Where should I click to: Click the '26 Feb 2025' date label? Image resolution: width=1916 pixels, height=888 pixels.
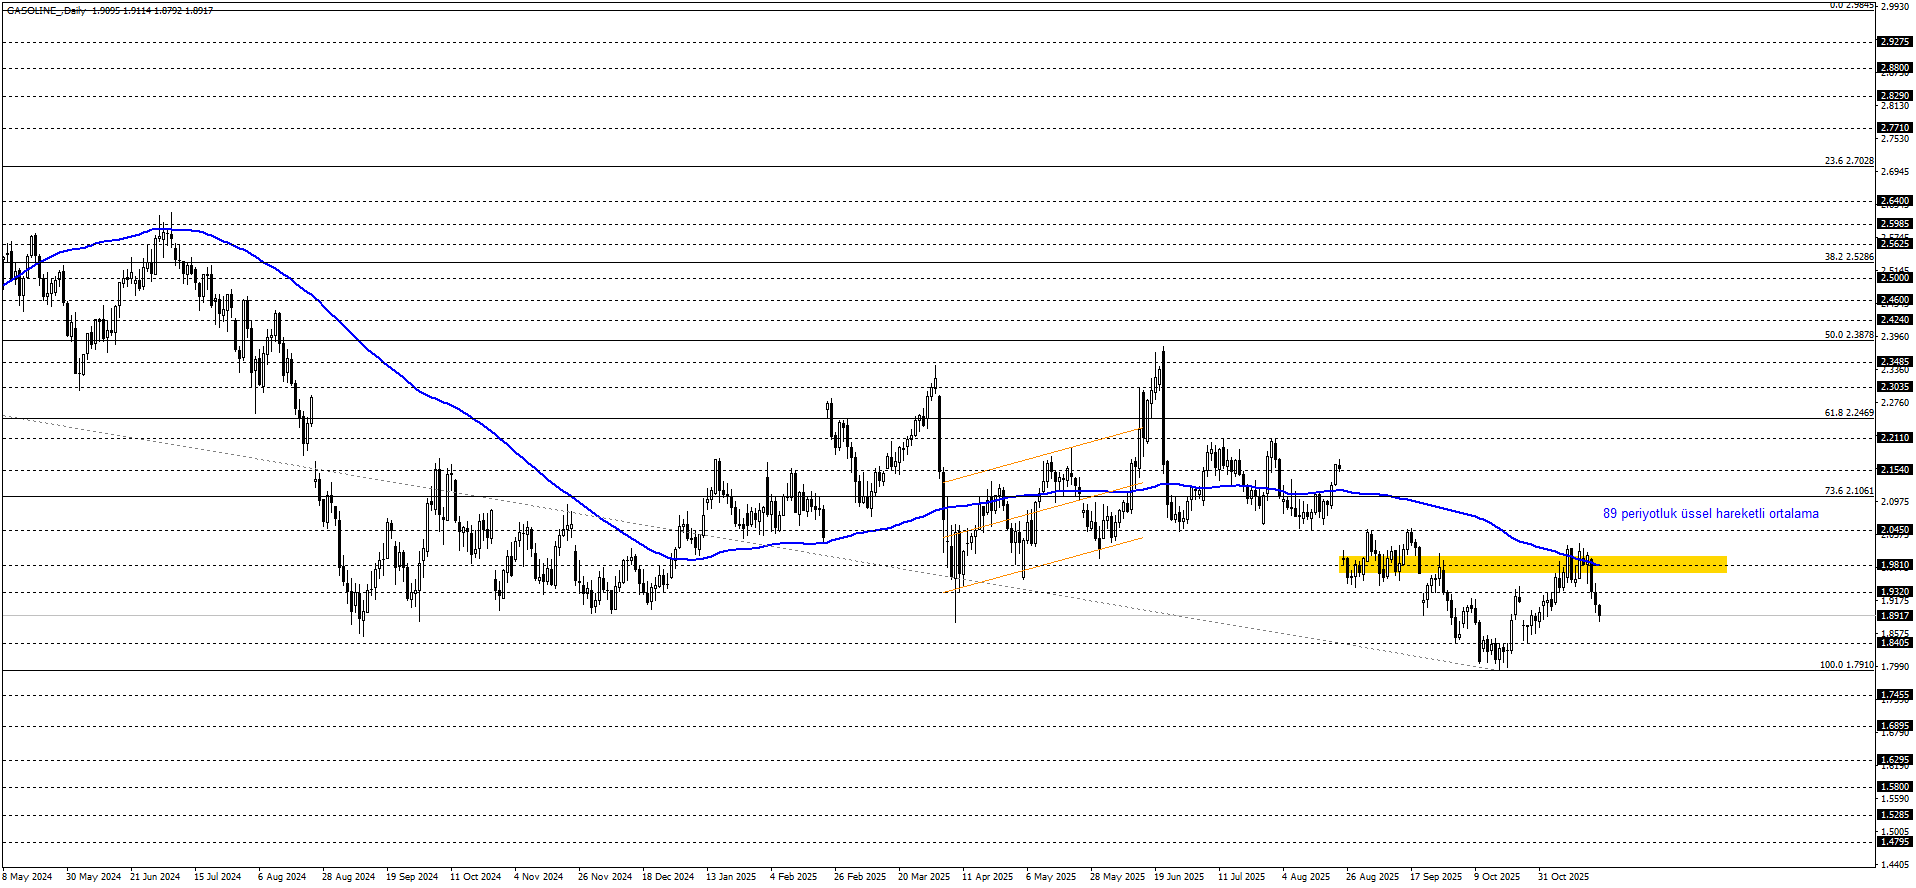(x=860, y=877)
